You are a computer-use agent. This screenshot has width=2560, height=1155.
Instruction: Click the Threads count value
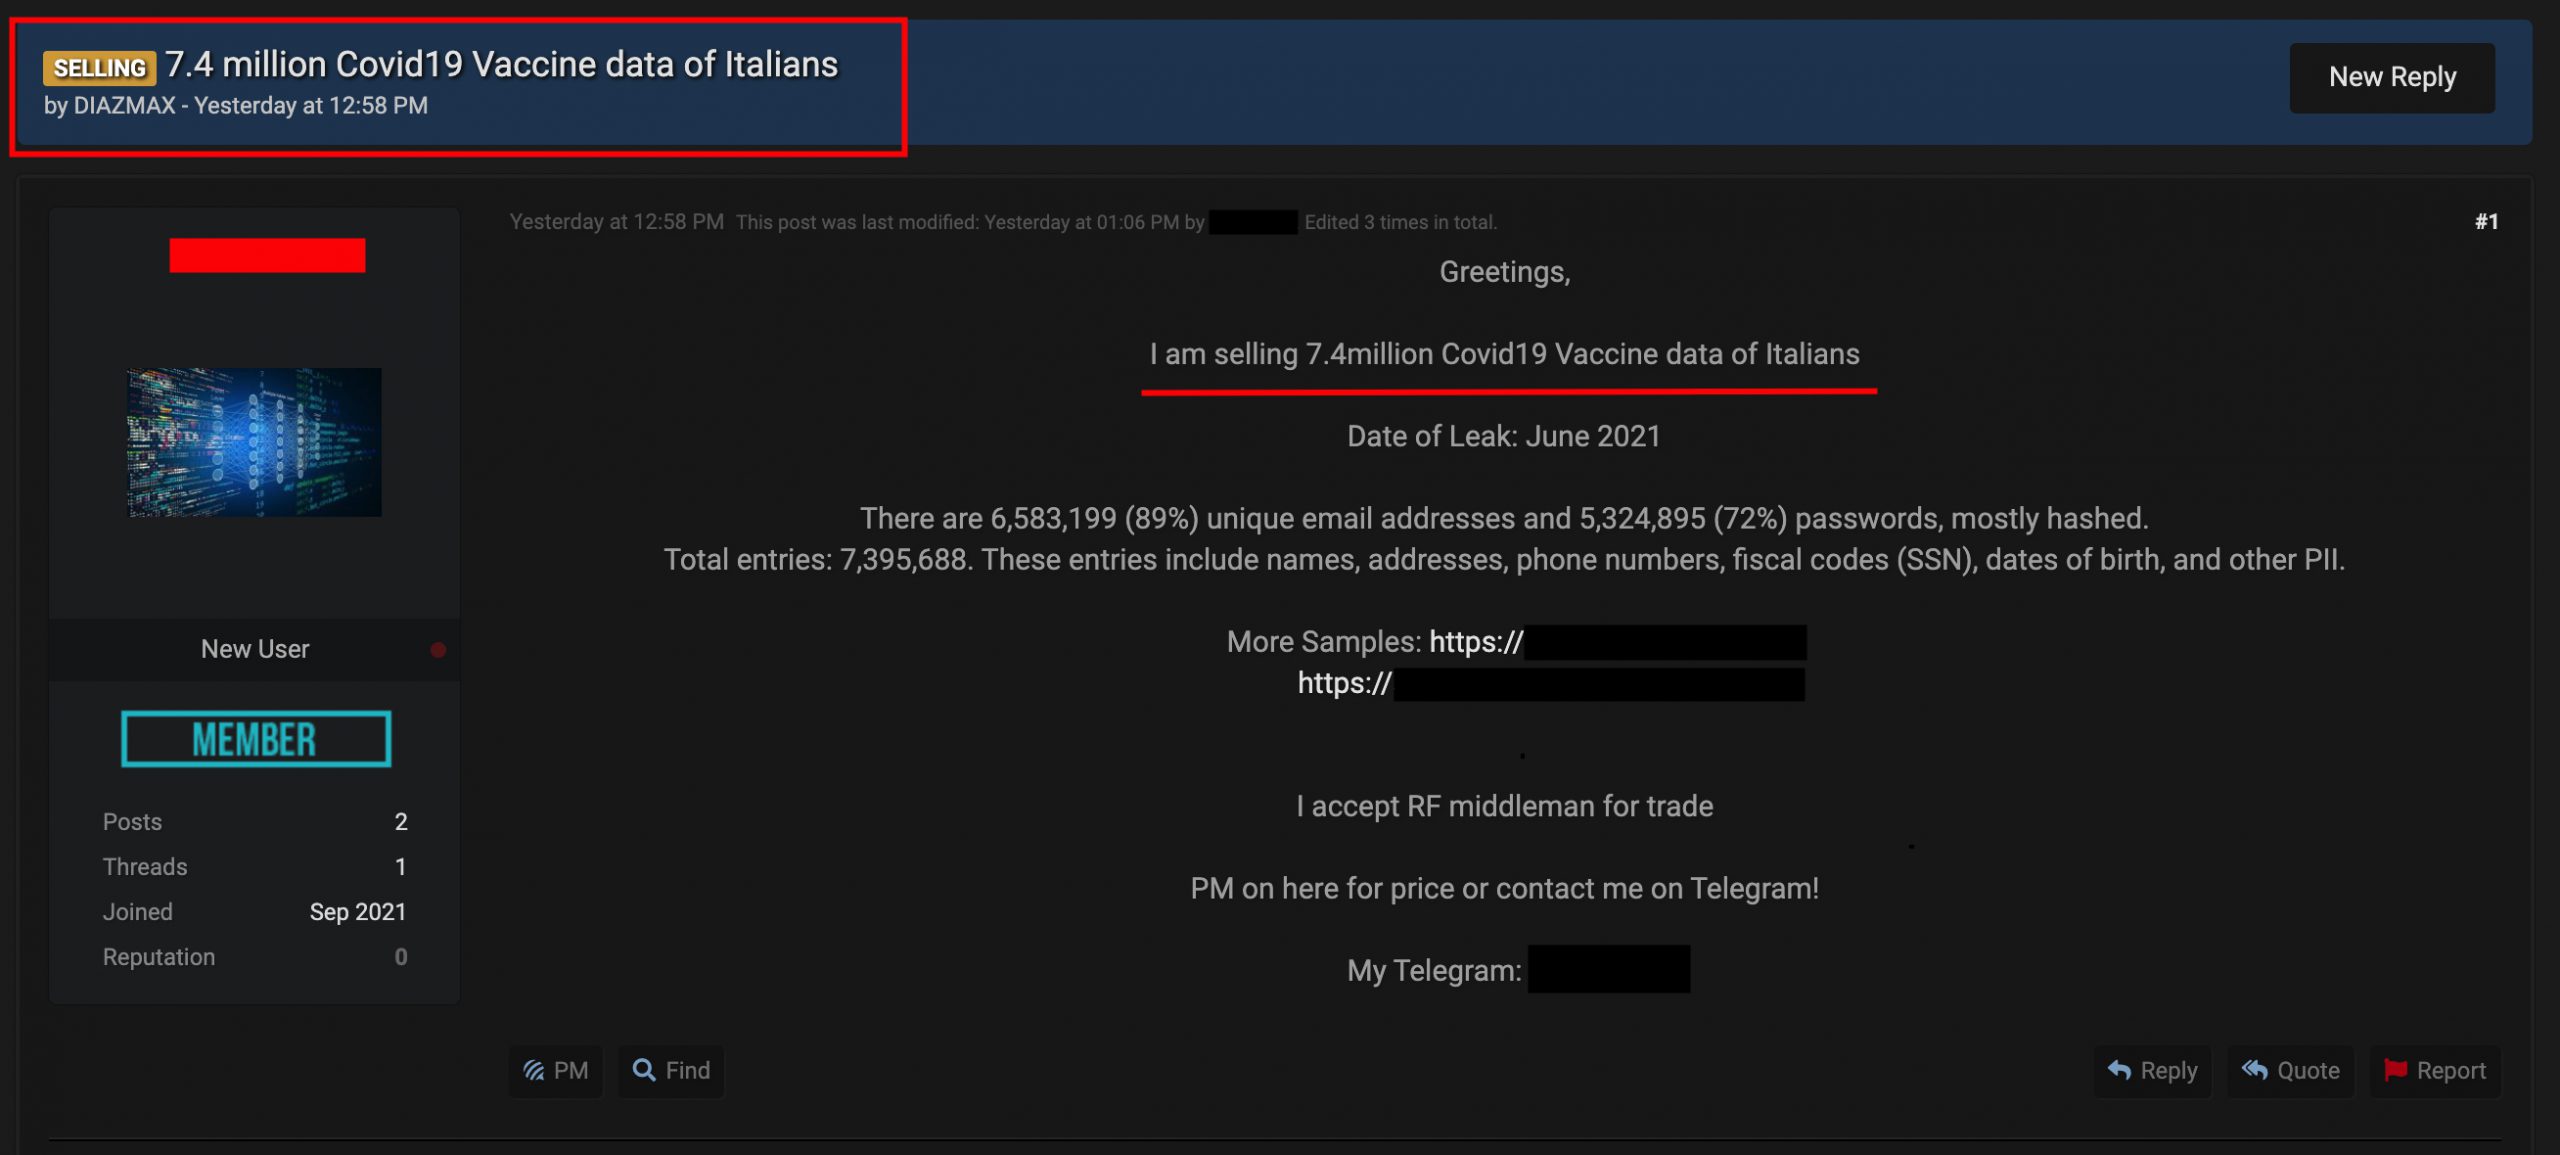(x=400, y=867)
